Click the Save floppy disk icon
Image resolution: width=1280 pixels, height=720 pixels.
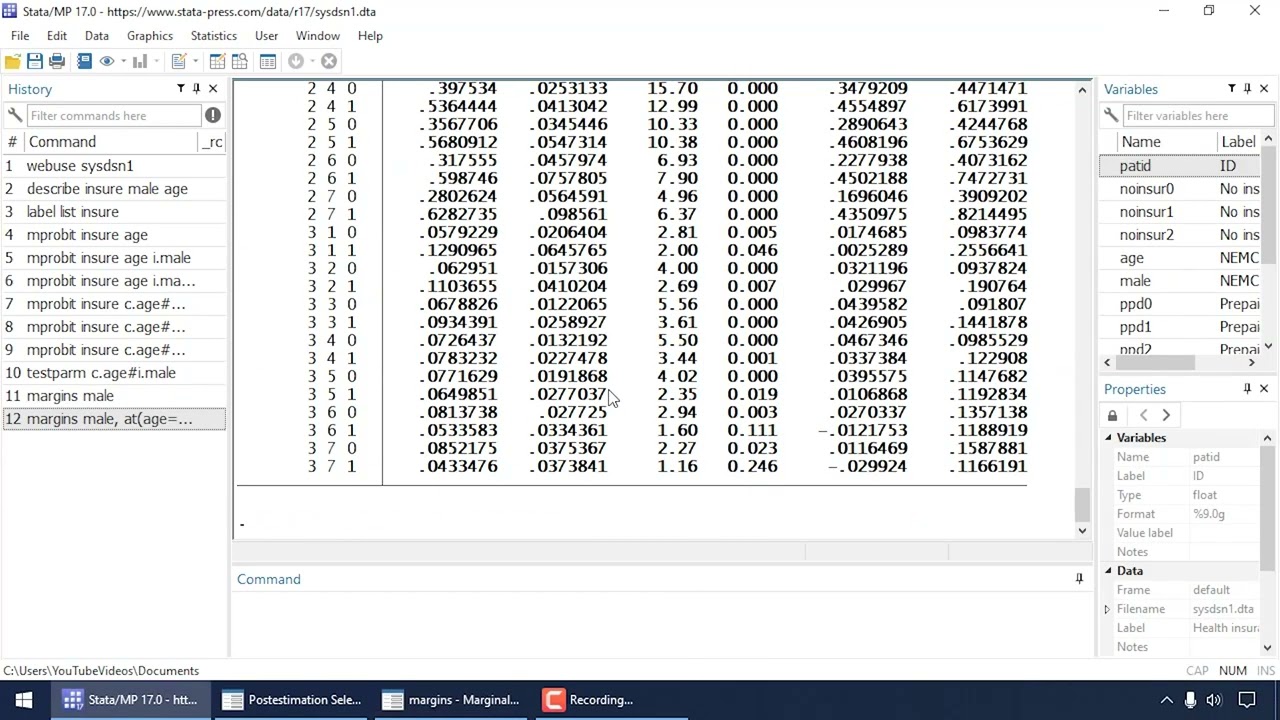click(35, 61)
